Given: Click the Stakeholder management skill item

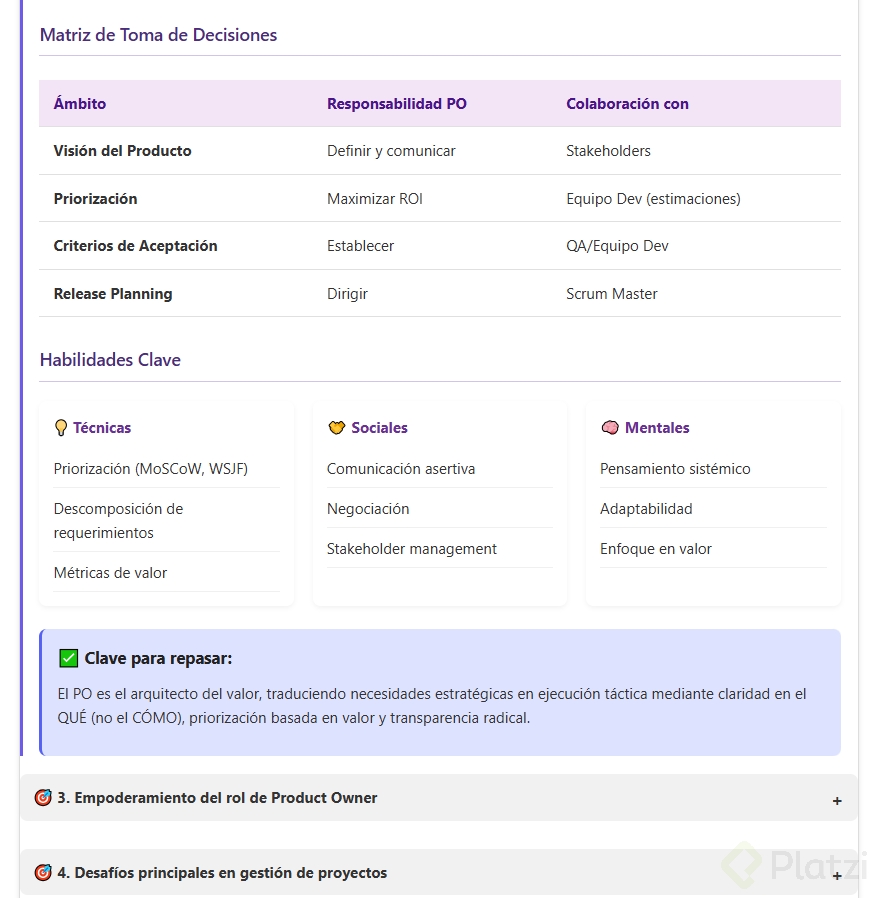Looking at the screenshot, I should pyautogui.click(x=412, y=549).
